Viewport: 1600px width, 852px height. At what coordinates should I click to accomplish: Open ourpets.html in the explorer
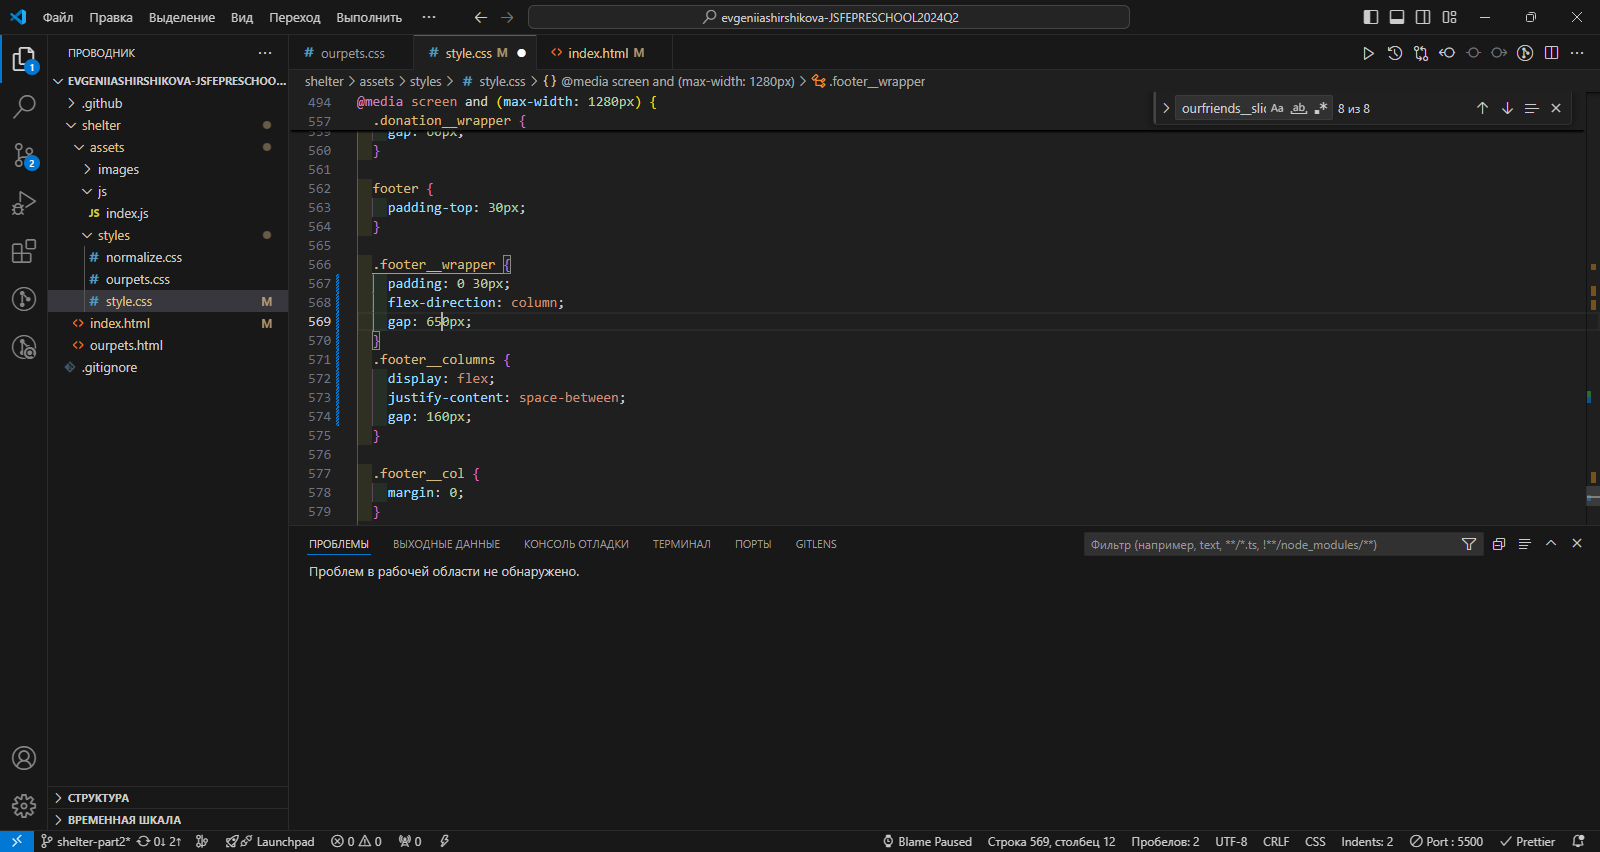pos(168,345)
